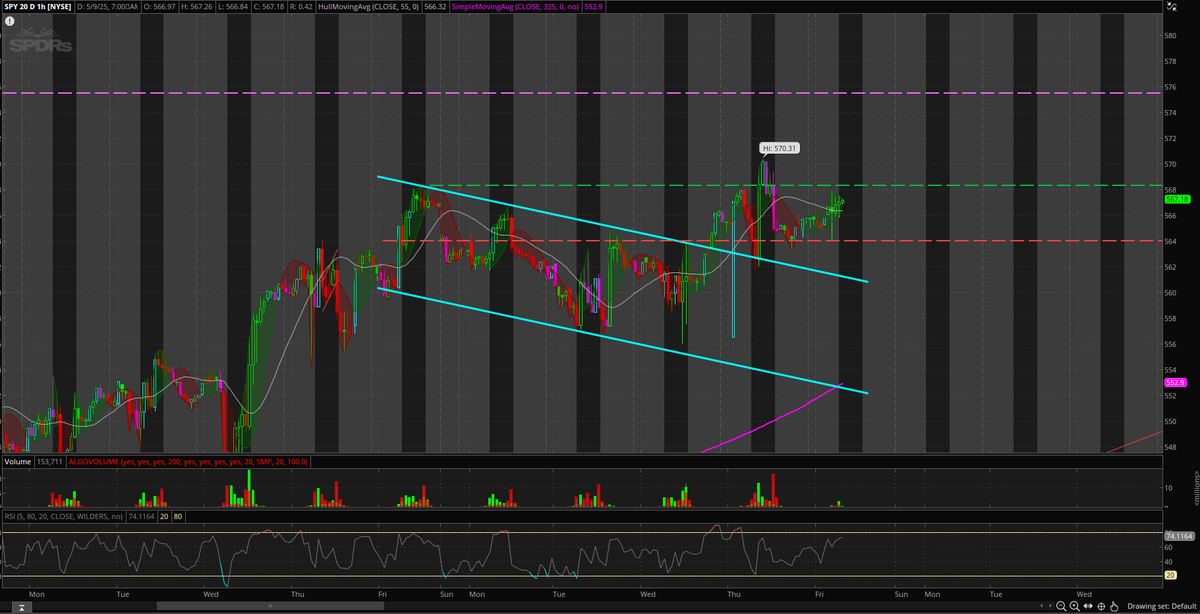Click the red dashed horizontal line near 564

point(770,241)
